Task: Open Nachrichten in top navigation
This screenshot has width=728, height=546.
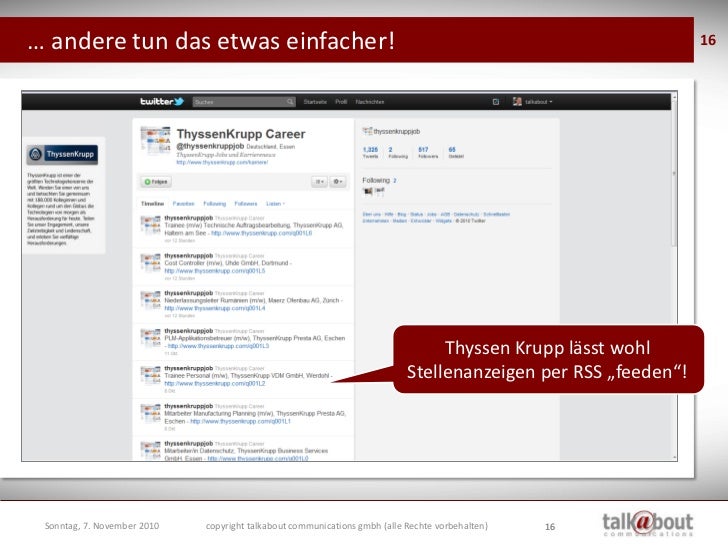Action: (x=370, y=102)
